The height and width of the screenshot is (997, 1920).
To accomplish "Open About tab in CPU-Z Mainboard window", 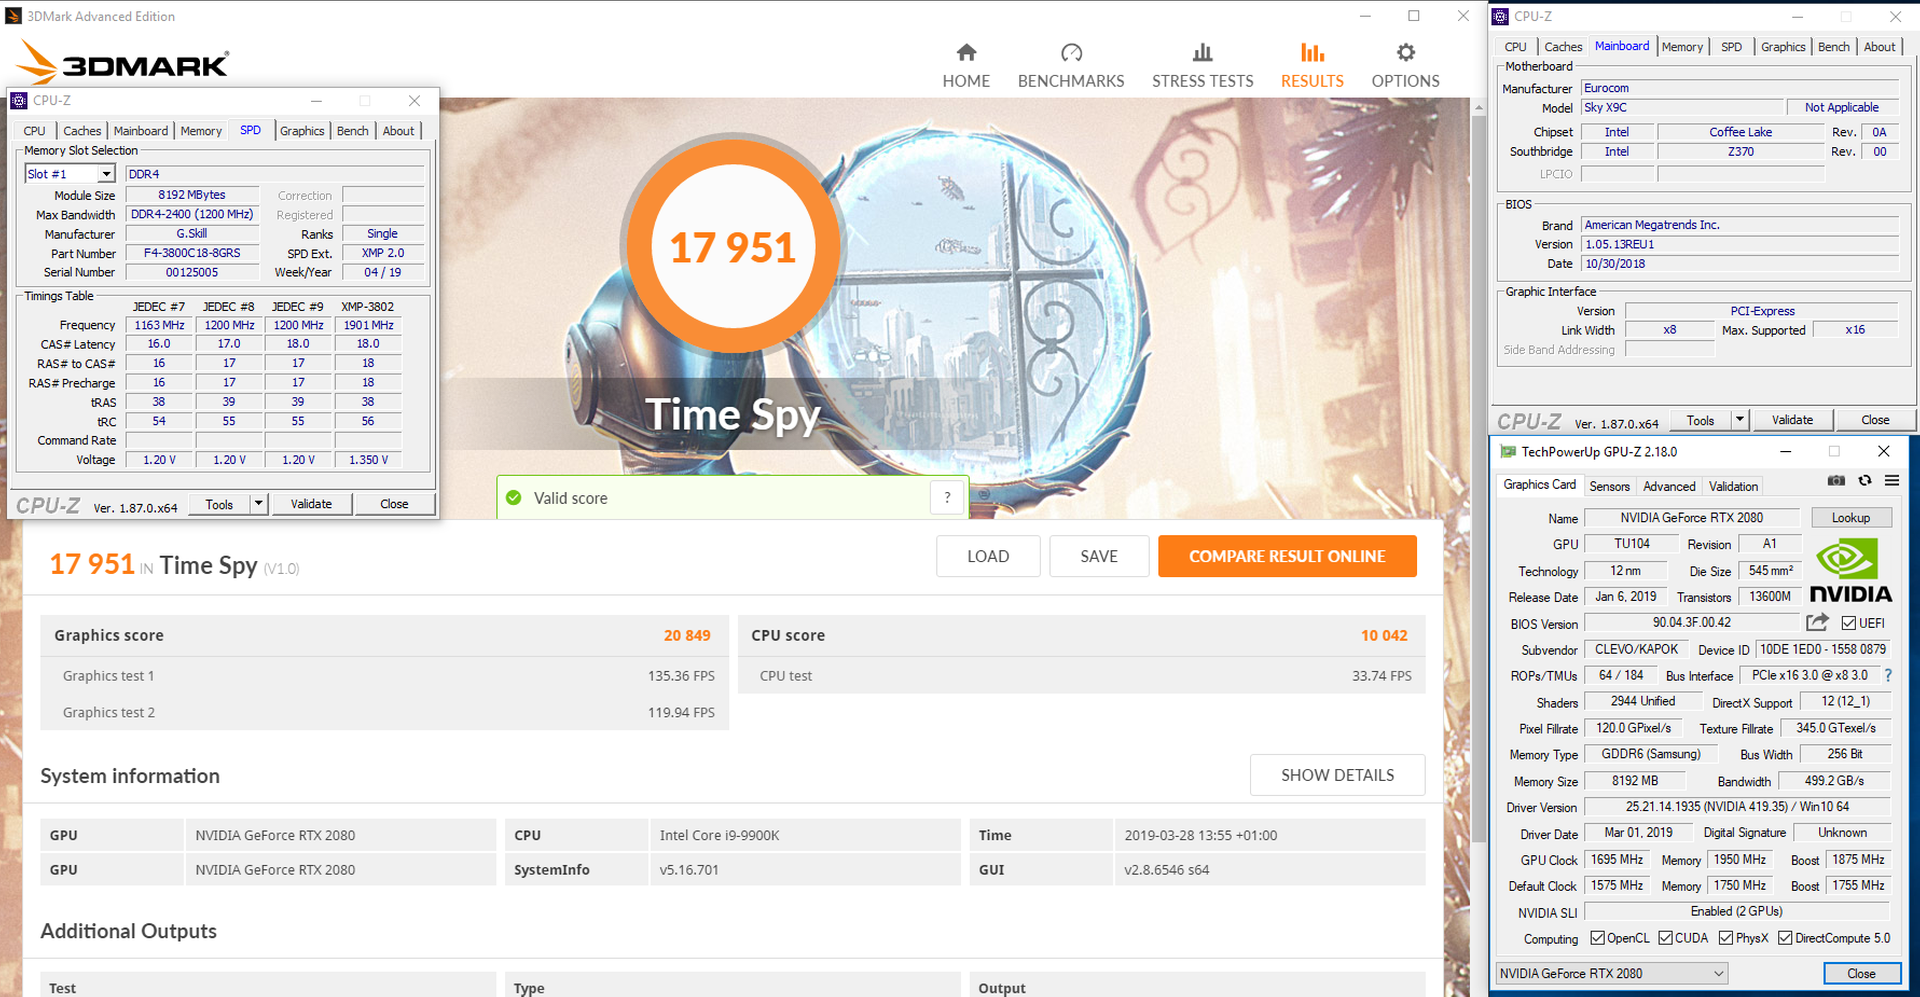I will point(1880,47).
